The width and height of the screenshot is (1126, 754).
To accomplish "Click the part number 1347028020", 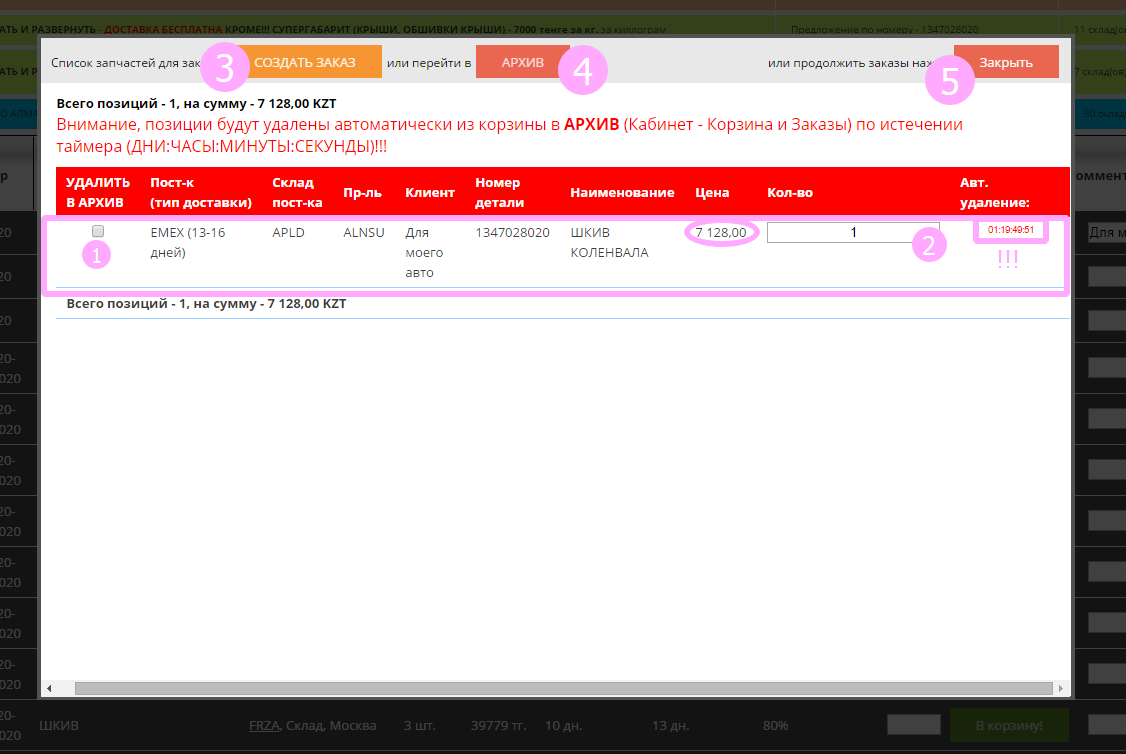I will (512, 232).
